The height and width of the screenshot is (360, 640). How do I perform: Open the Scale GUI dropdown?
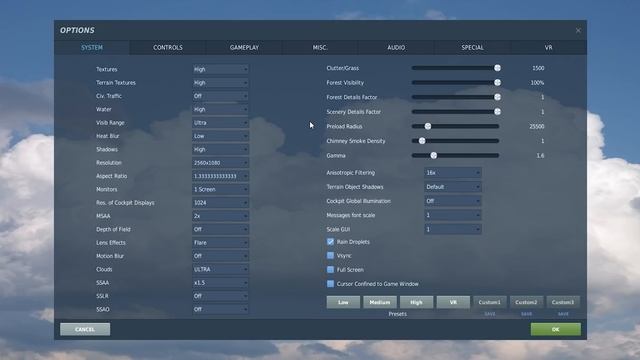click(x=453, y=229)
